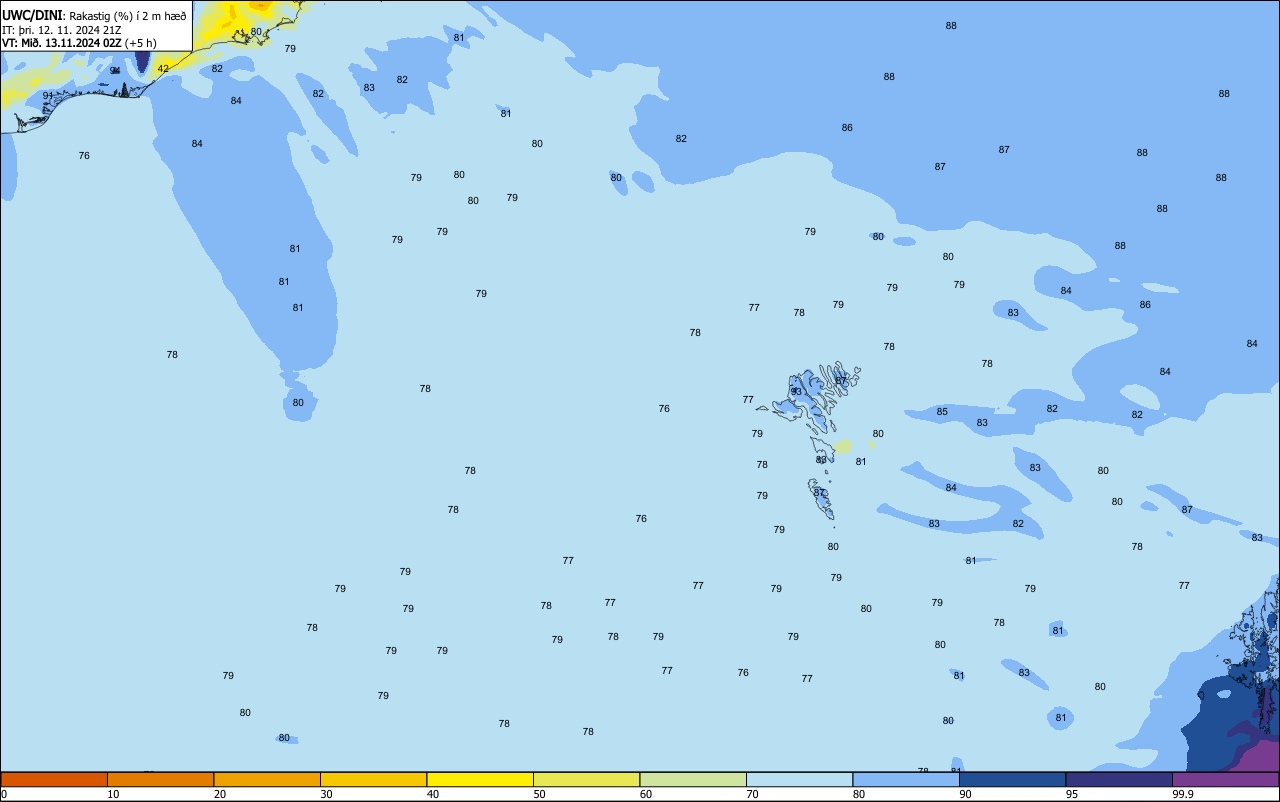Click the southernmost Faroe island outline
Image resolution: width=1280 pixels, height=802 pixels.
[x=821, y=499]
